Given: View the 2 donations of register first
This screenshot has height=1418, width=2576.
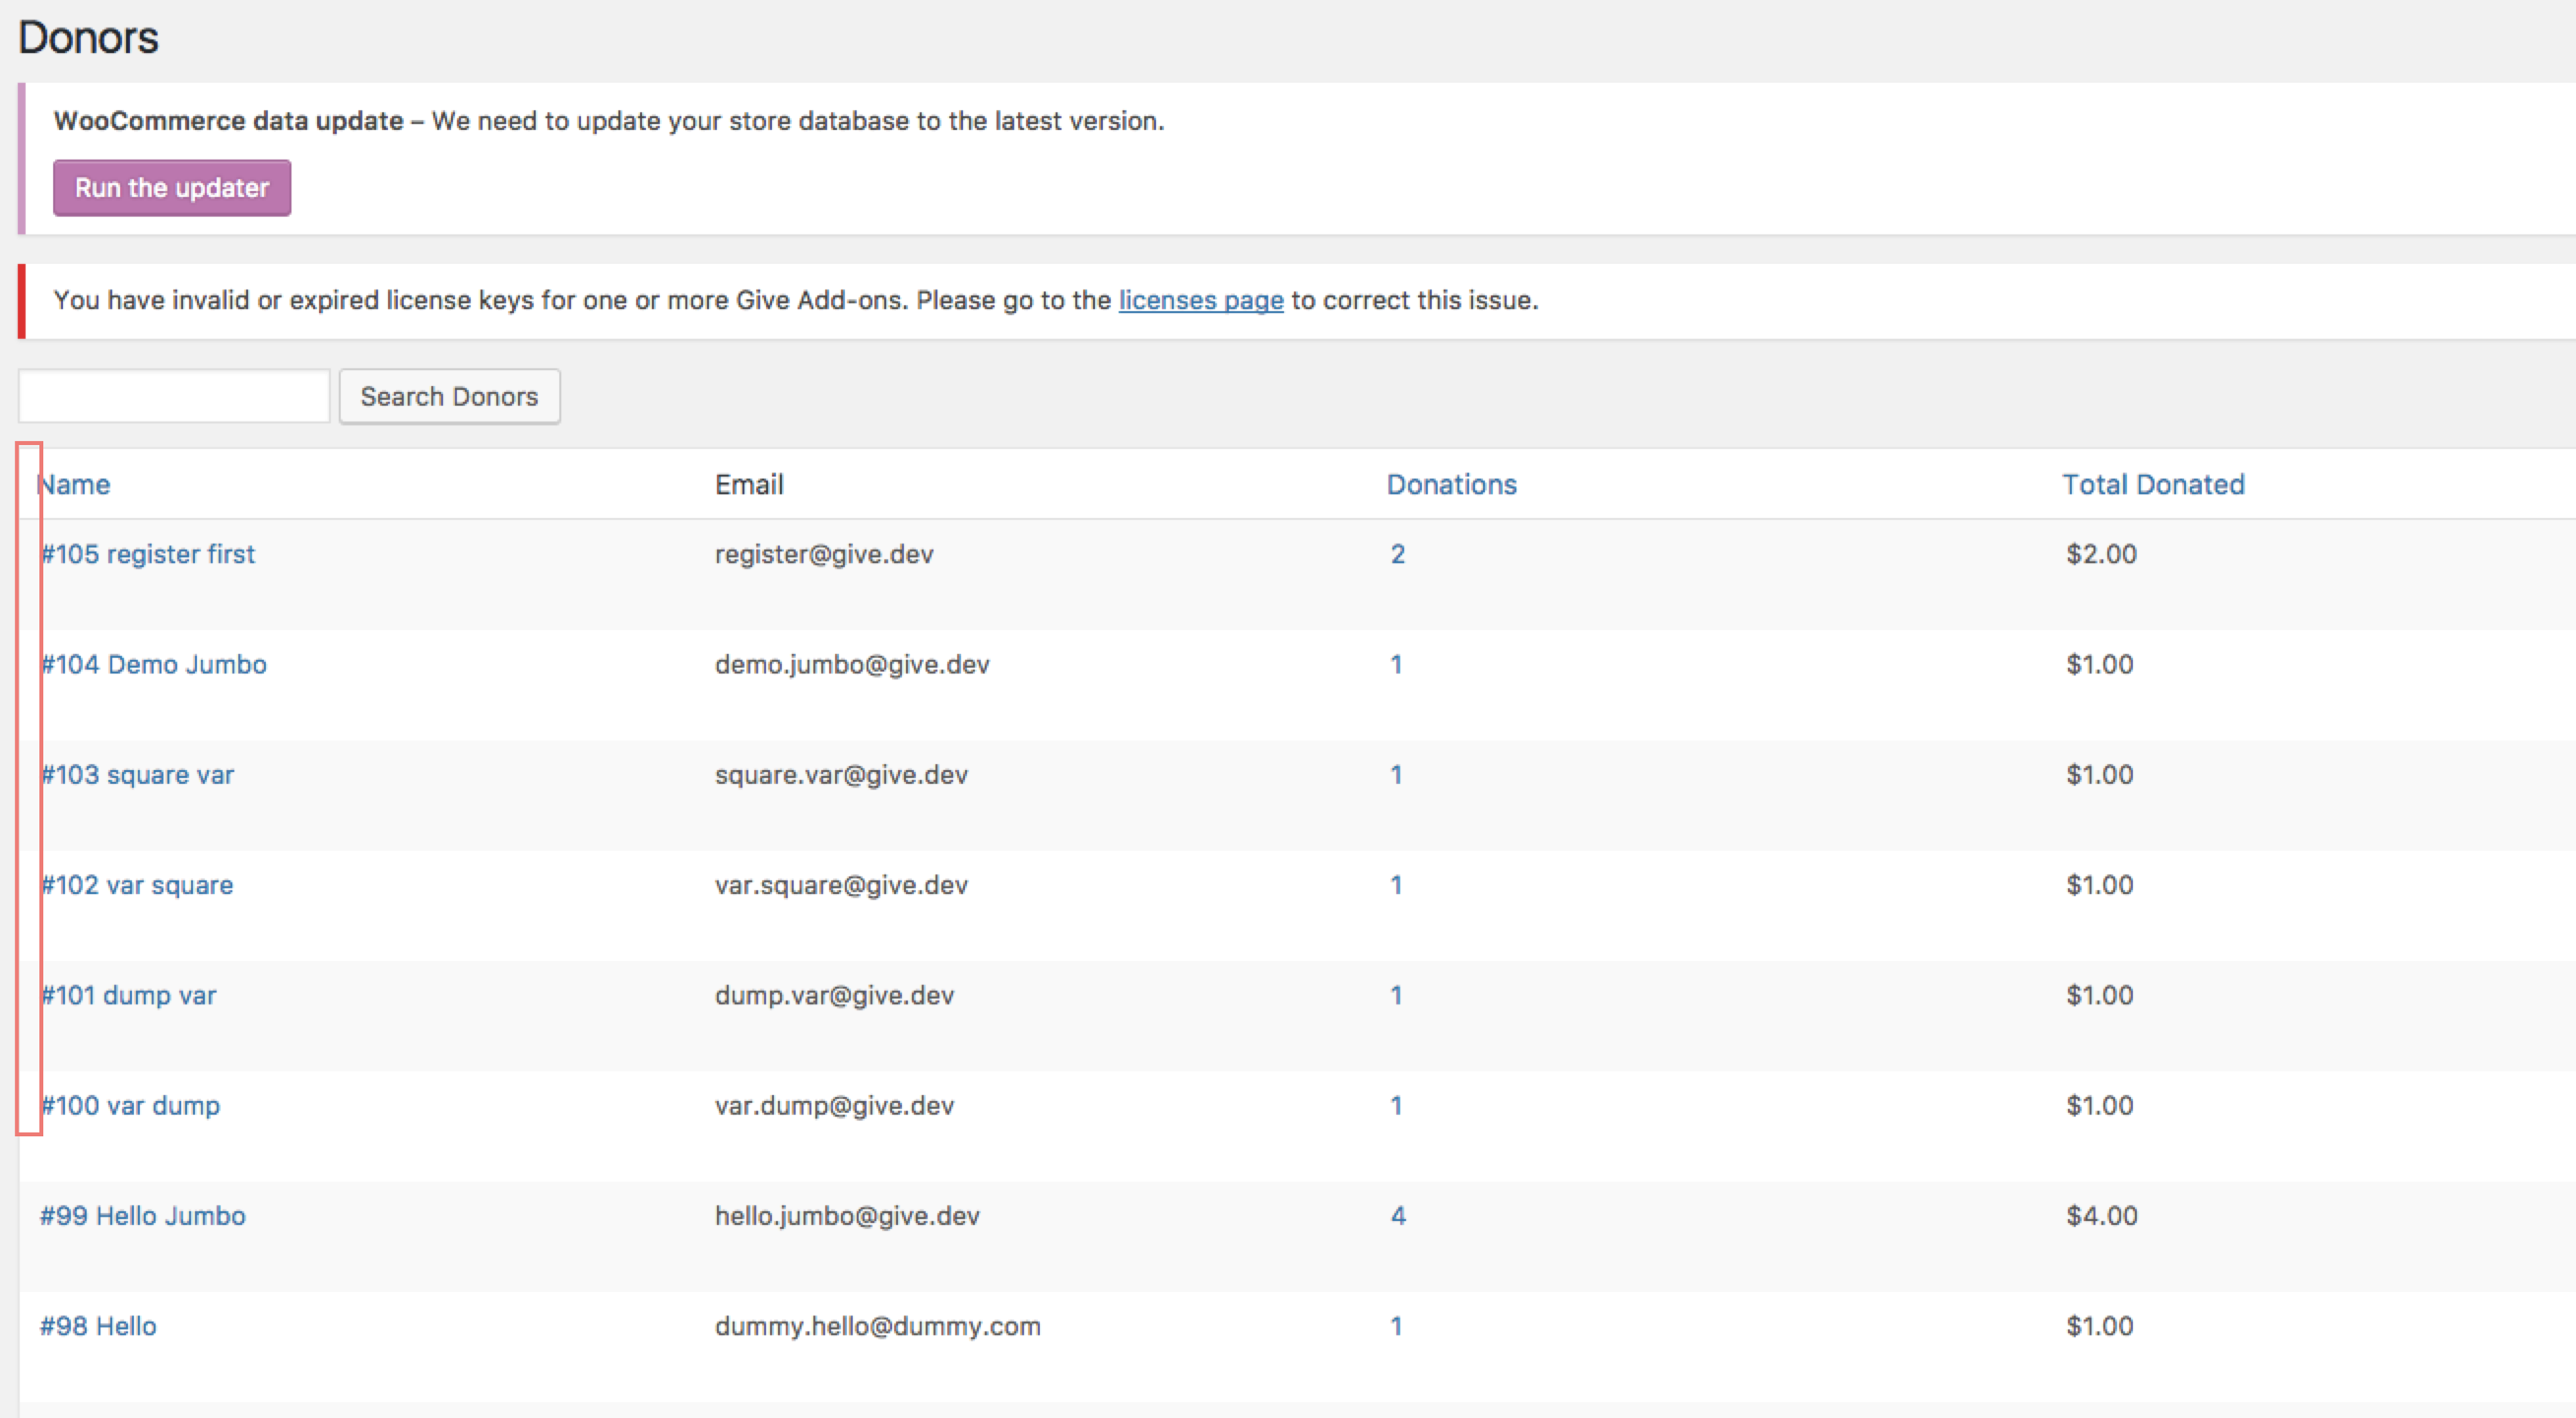Looking at the screenshot, I should click(x=1397, y=553).
